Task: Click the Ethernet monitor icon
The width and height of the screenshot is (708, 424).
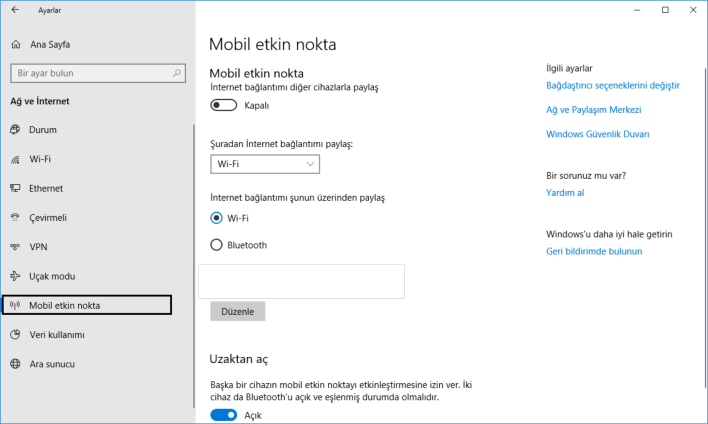Action: pos(15,188)
